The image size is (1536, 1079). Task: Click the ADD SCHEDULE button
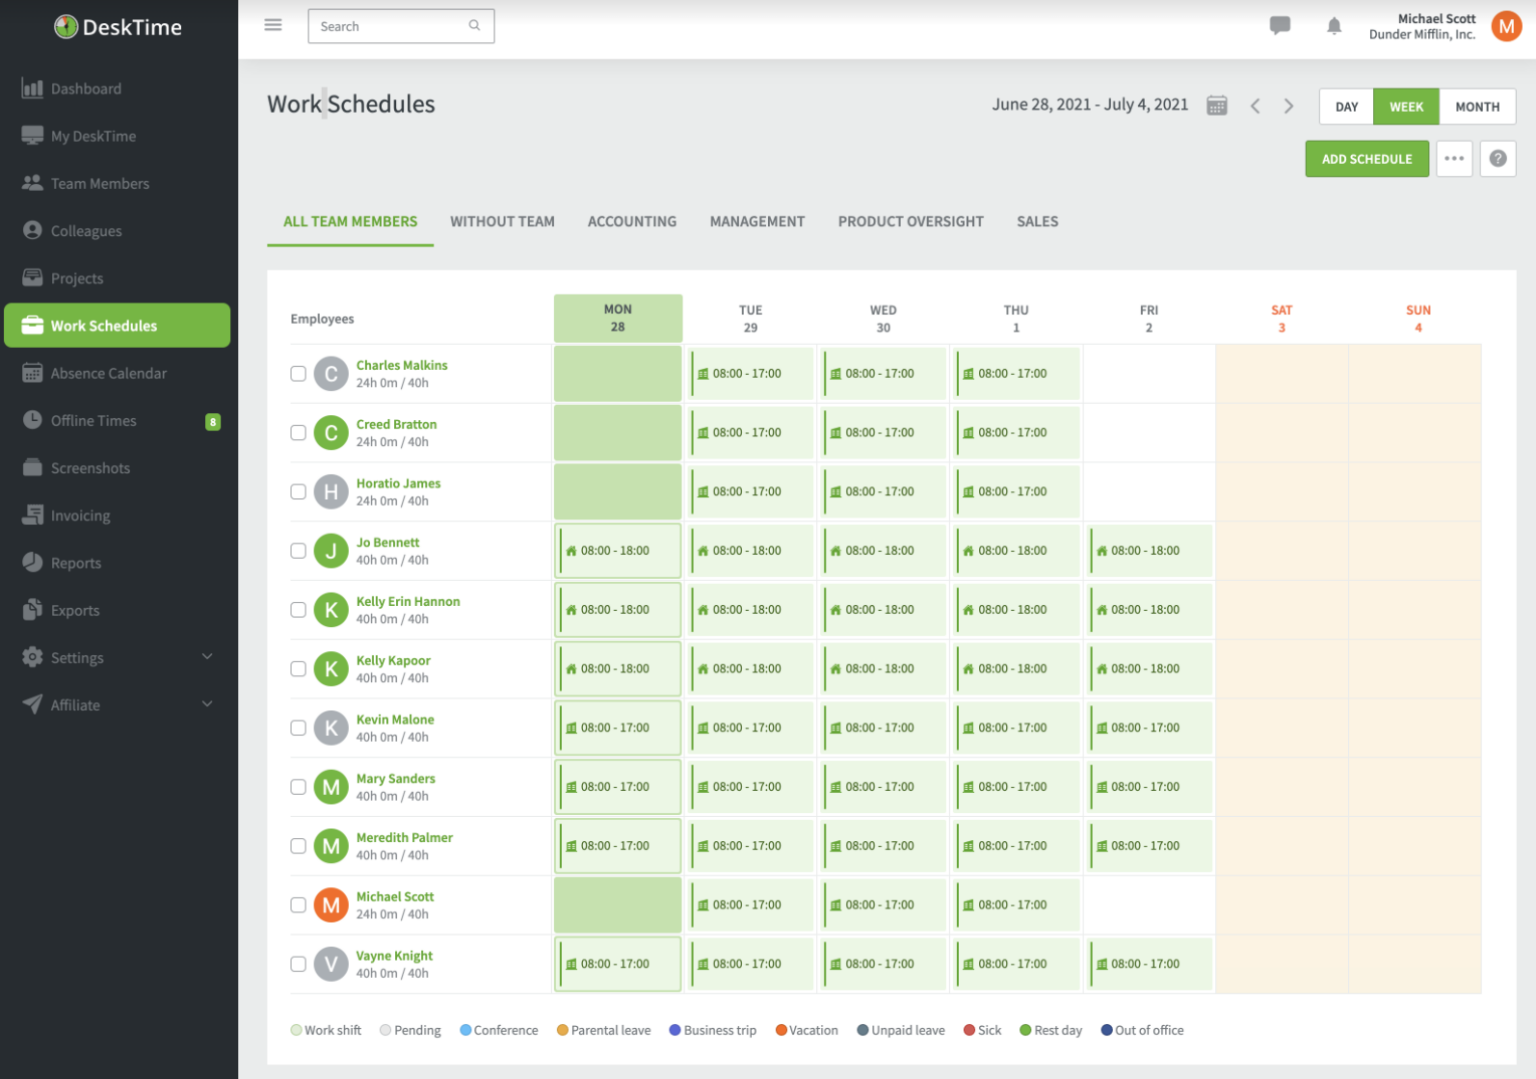[1367, 158]
